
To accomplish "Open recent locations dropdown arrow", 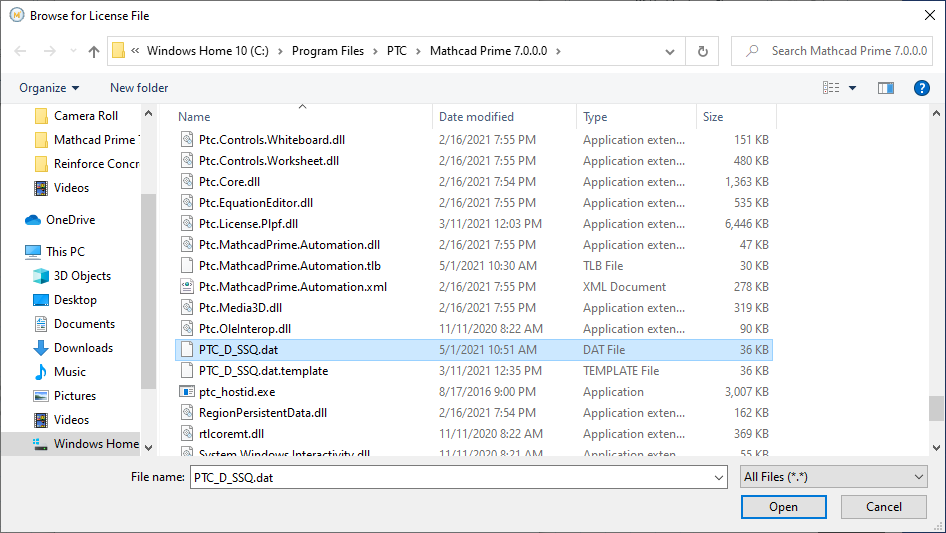I will tap(73, 51).
